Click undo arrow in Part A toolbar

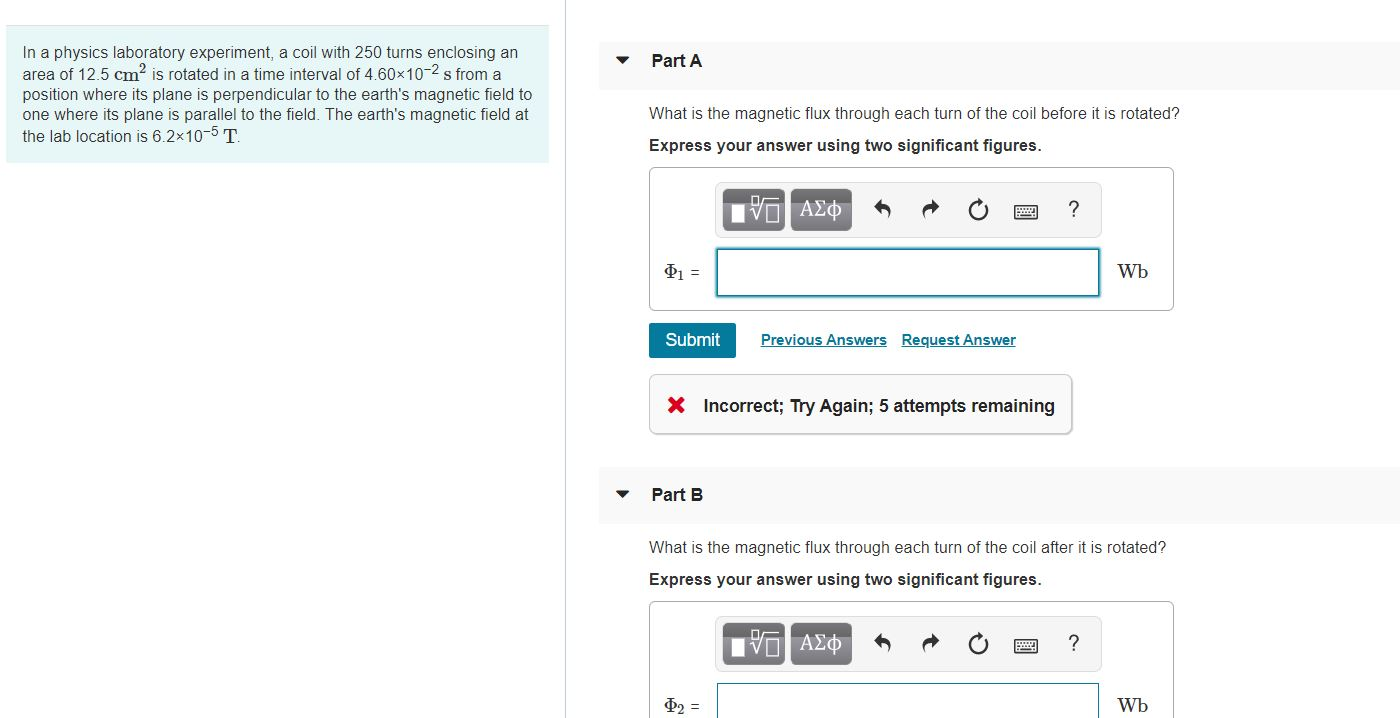click(x=882, y=210)
